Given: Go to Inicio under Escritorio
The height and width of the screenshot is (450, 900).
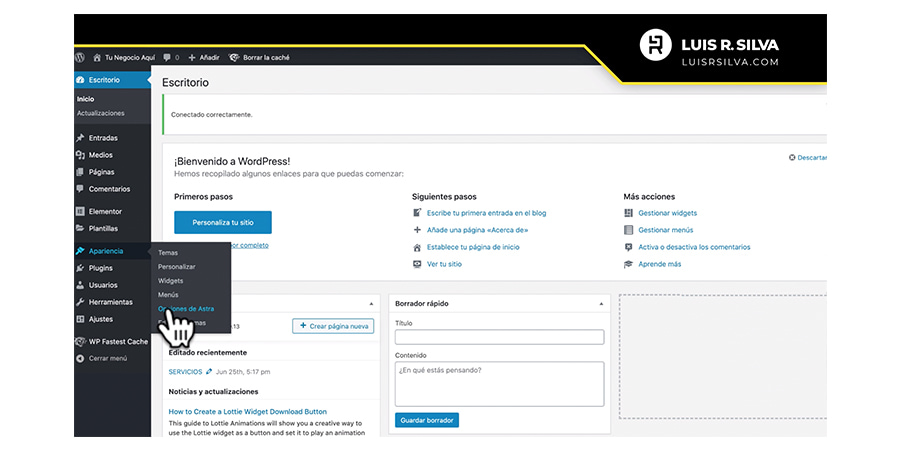Looking at the screenshot, I should (x=86, y=99).
